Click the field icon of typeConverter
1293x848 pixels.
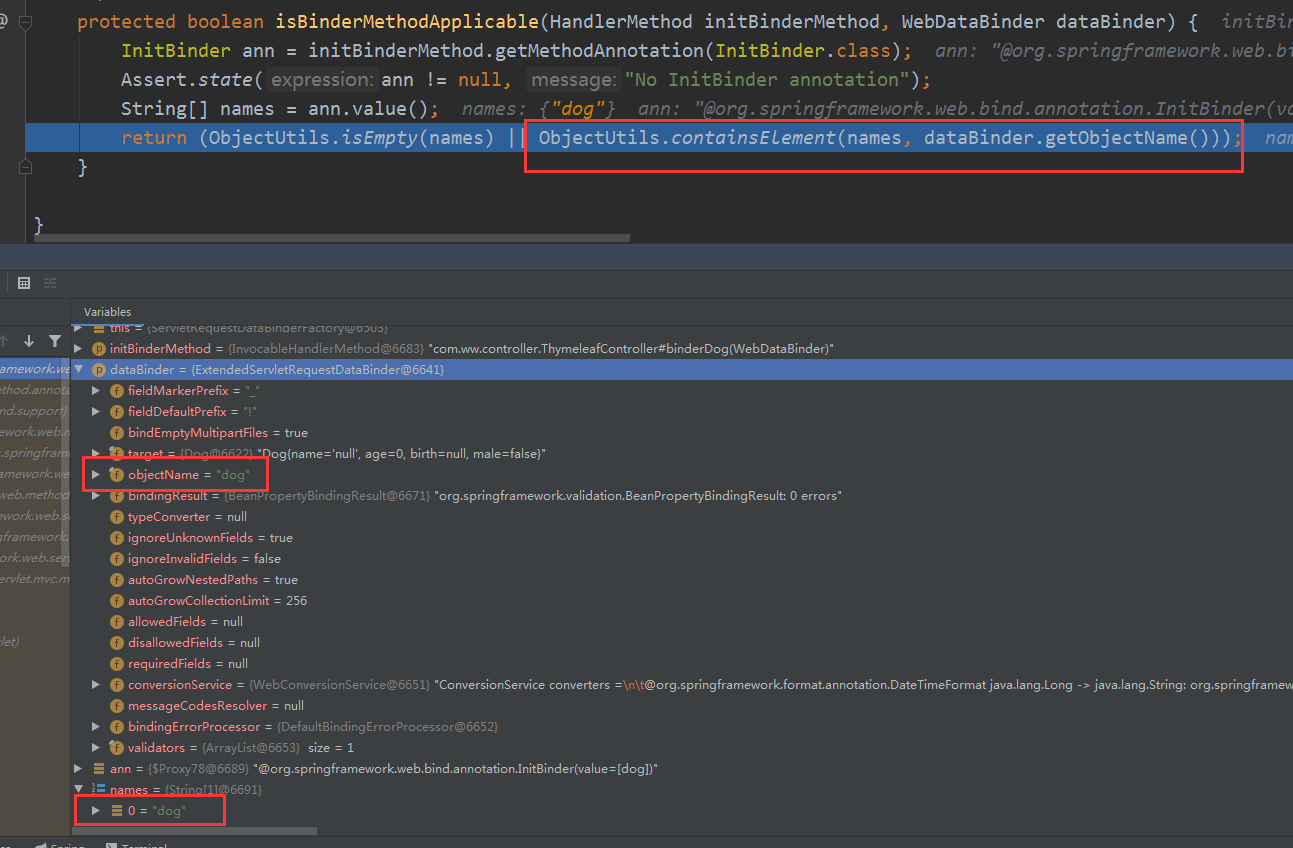(117, 517)
